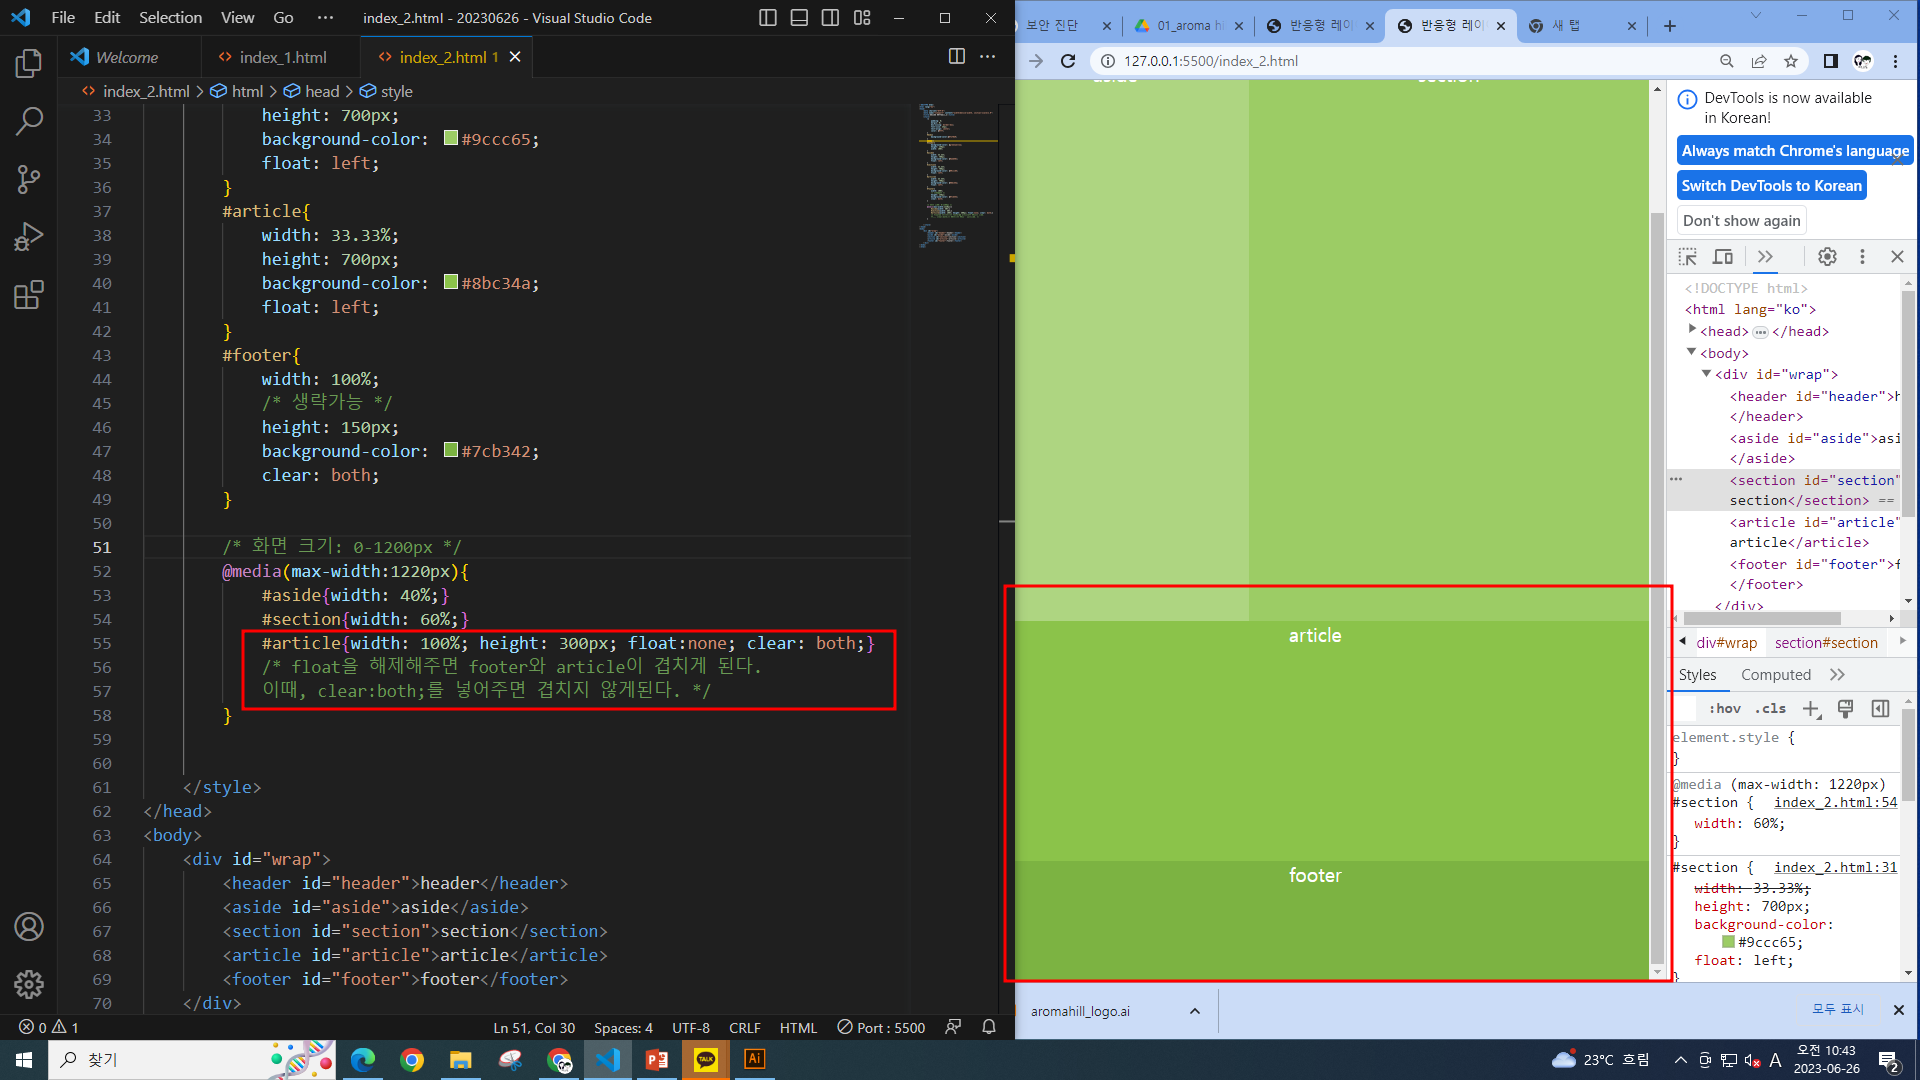1920x1080 pixels.
Task: Click the DevTools inspect element icon
Action: tap(1688, 257)
